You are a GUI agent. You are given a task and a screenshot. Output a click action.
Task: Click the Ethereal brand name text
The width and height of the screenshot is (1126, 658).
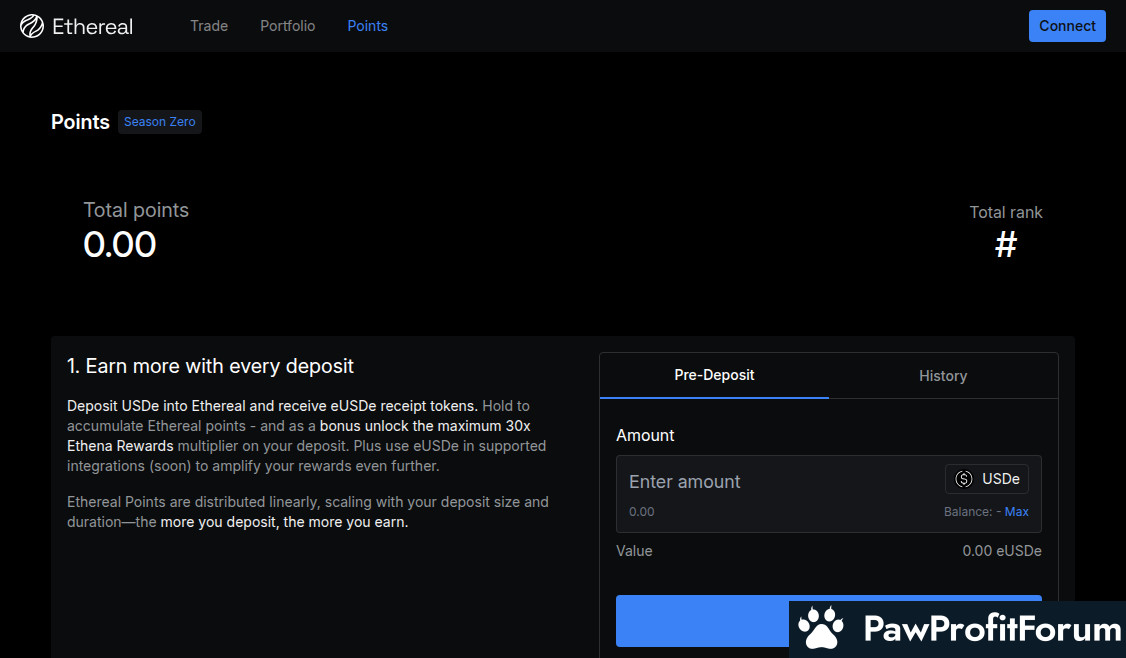tap(93, 26)
